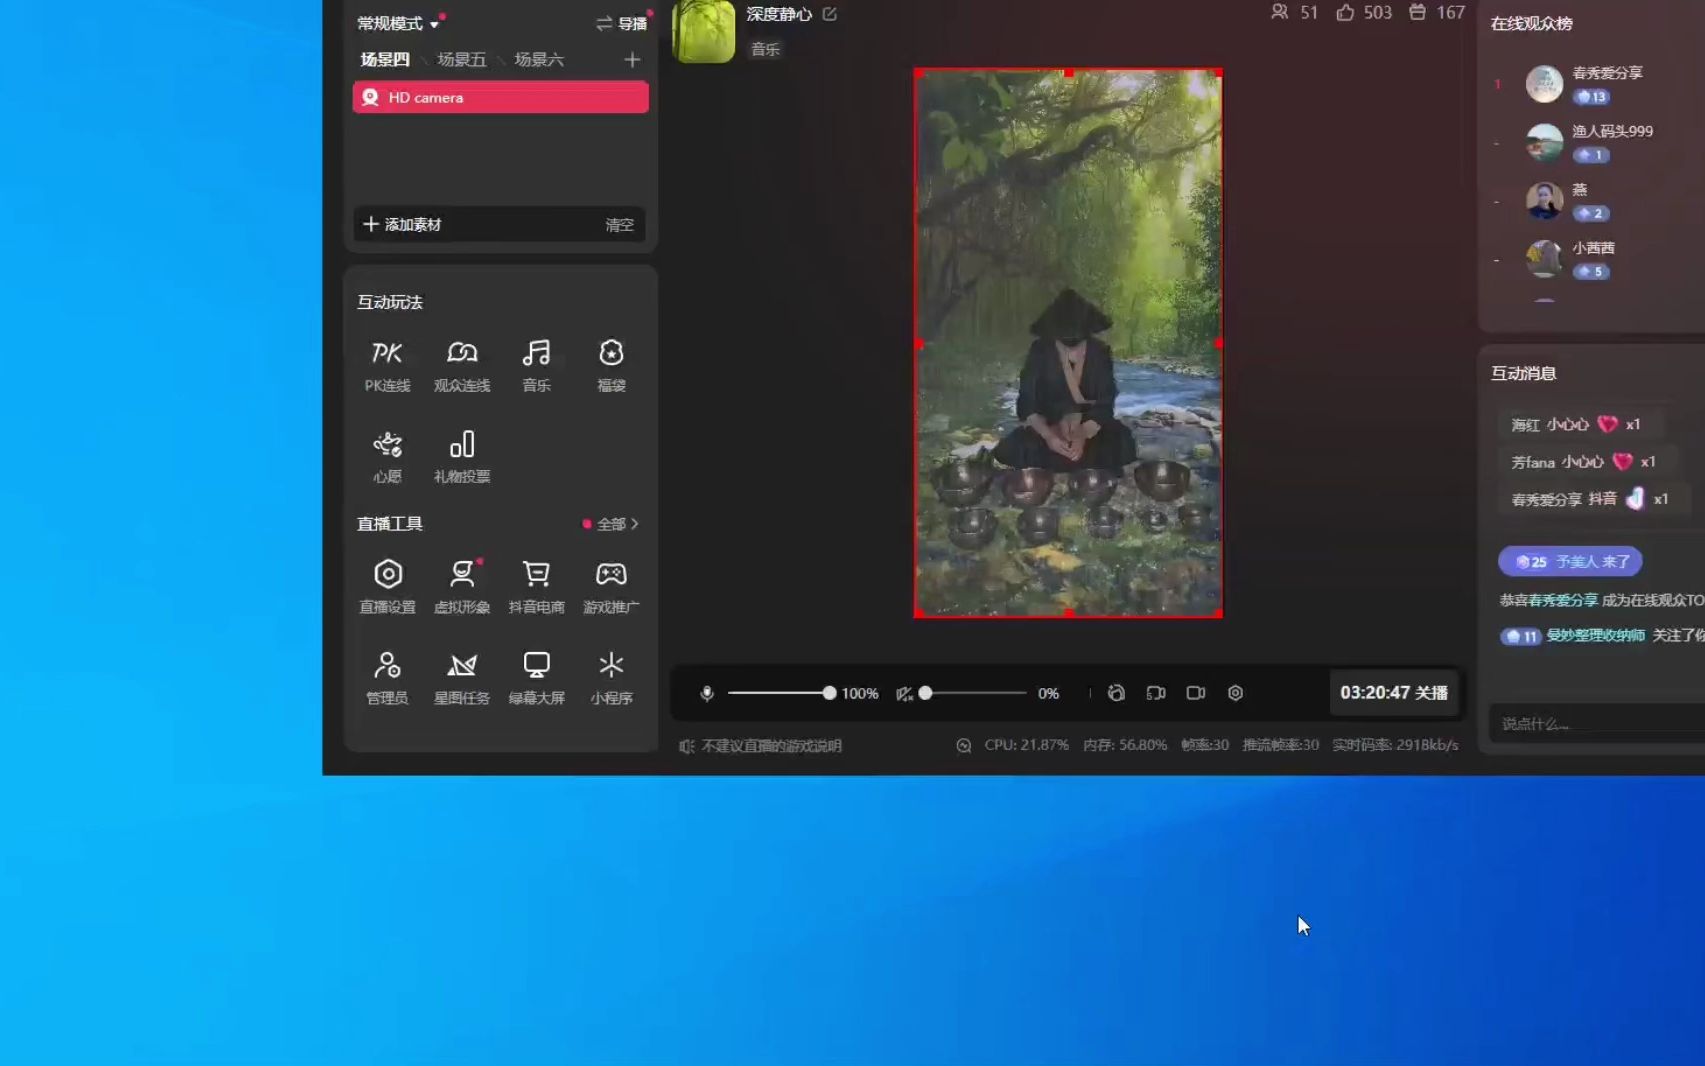Click the 内存: 56.80% status
1705x1066 pixels.
[1125, 745]
